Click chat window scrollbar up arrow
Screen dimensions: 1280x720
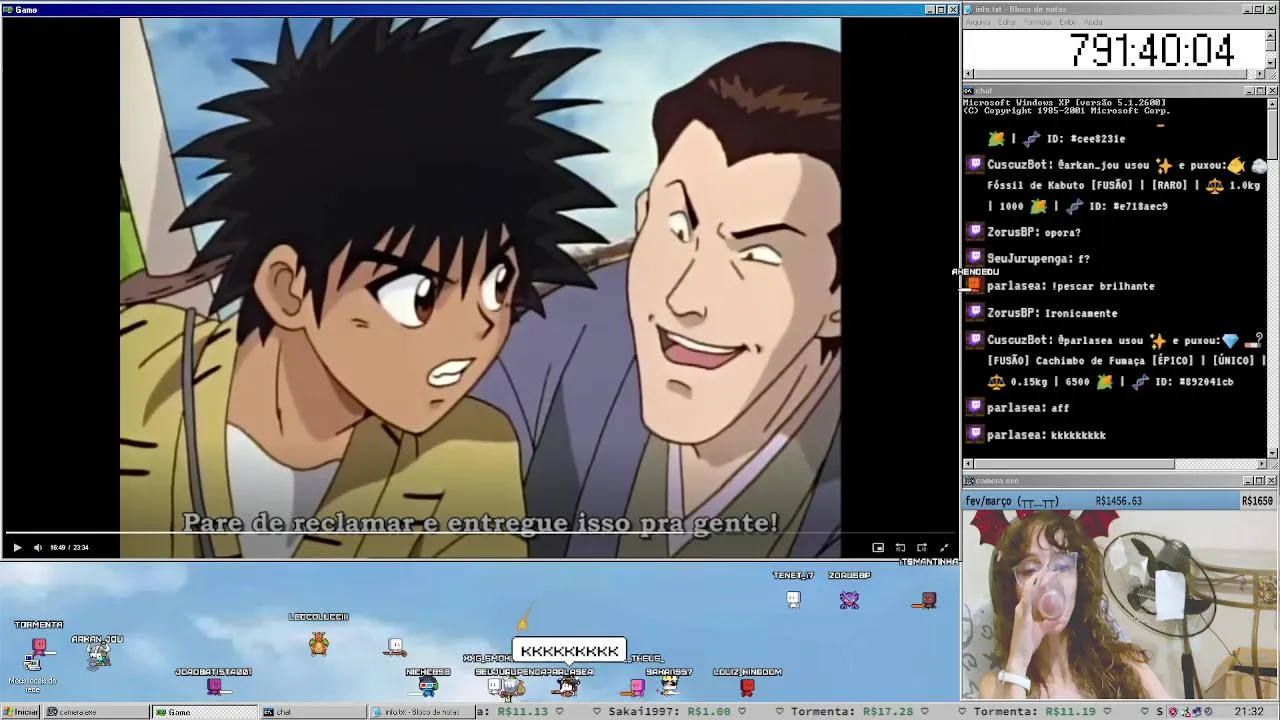click(x=1272, y=102)
